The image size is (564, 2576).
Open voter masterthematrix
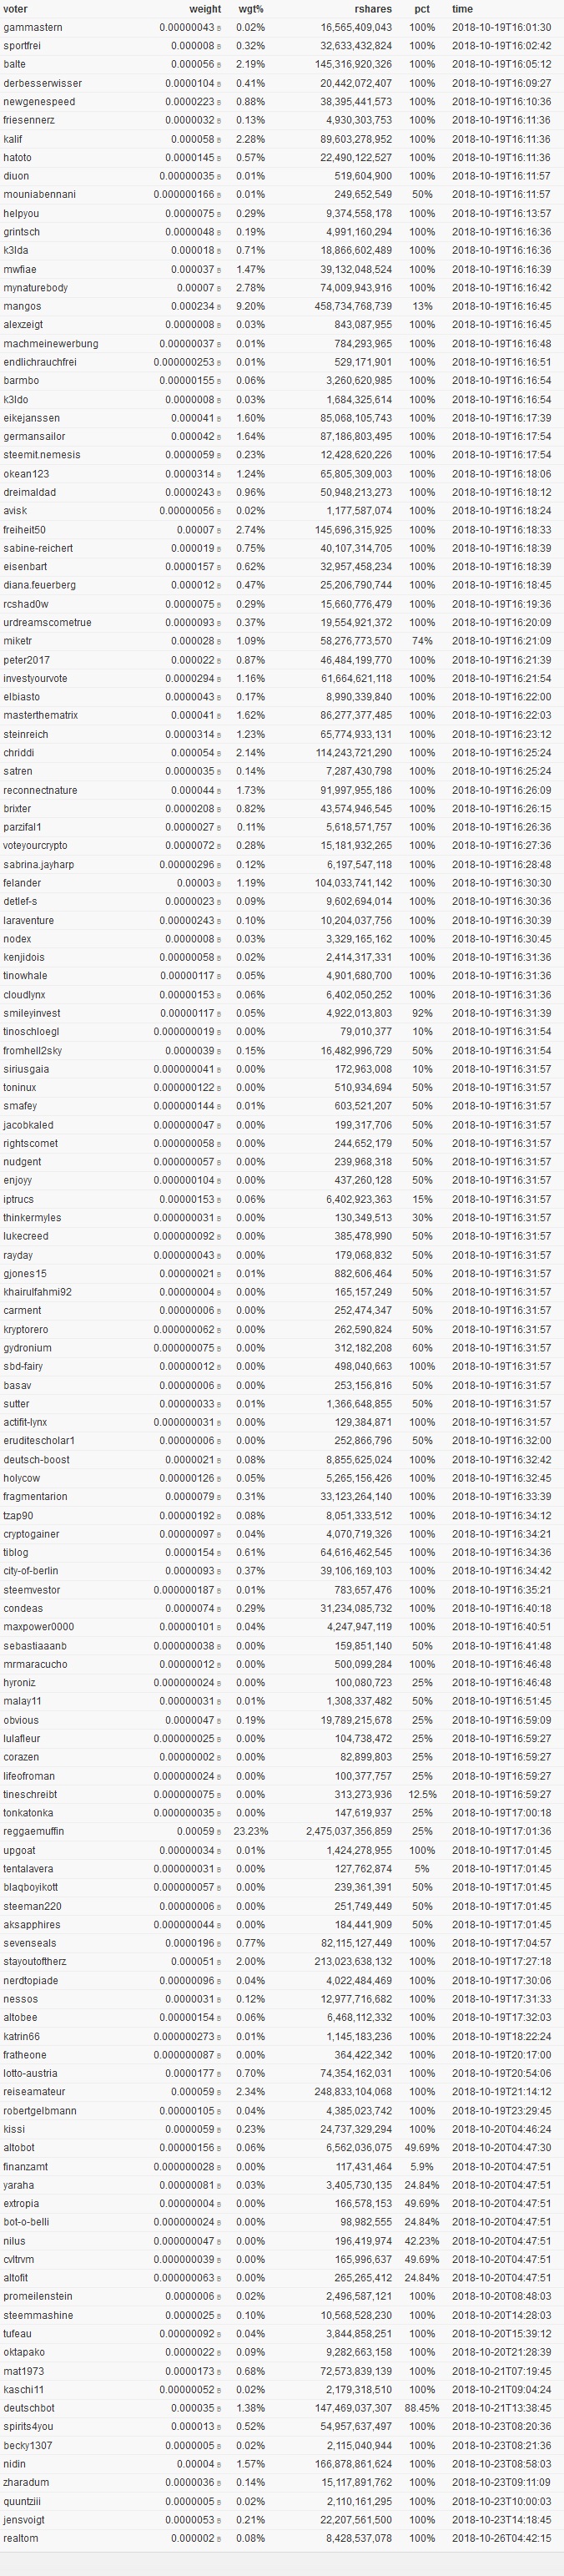tap(40, 715)
